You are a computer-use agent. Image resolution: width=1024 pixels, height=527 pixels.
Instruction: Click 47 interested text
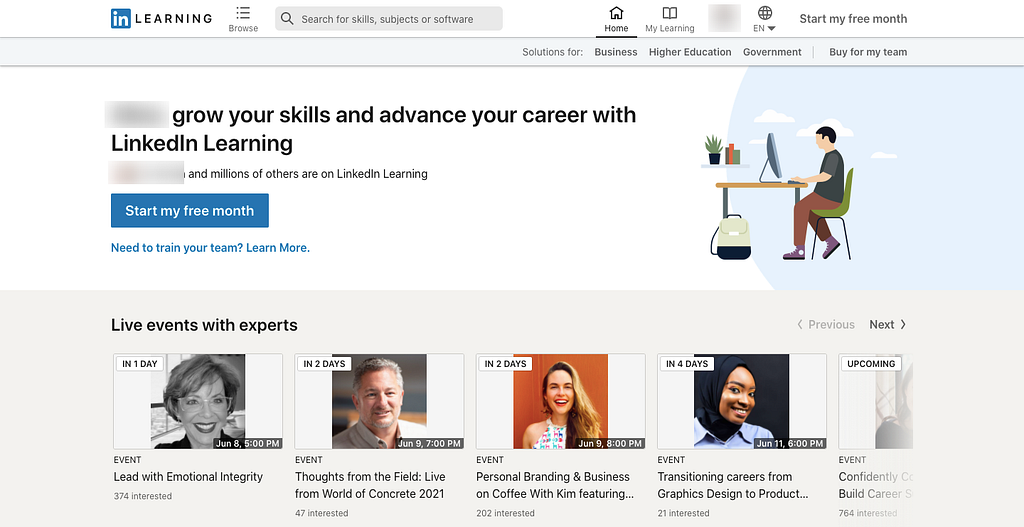[321, 513]
